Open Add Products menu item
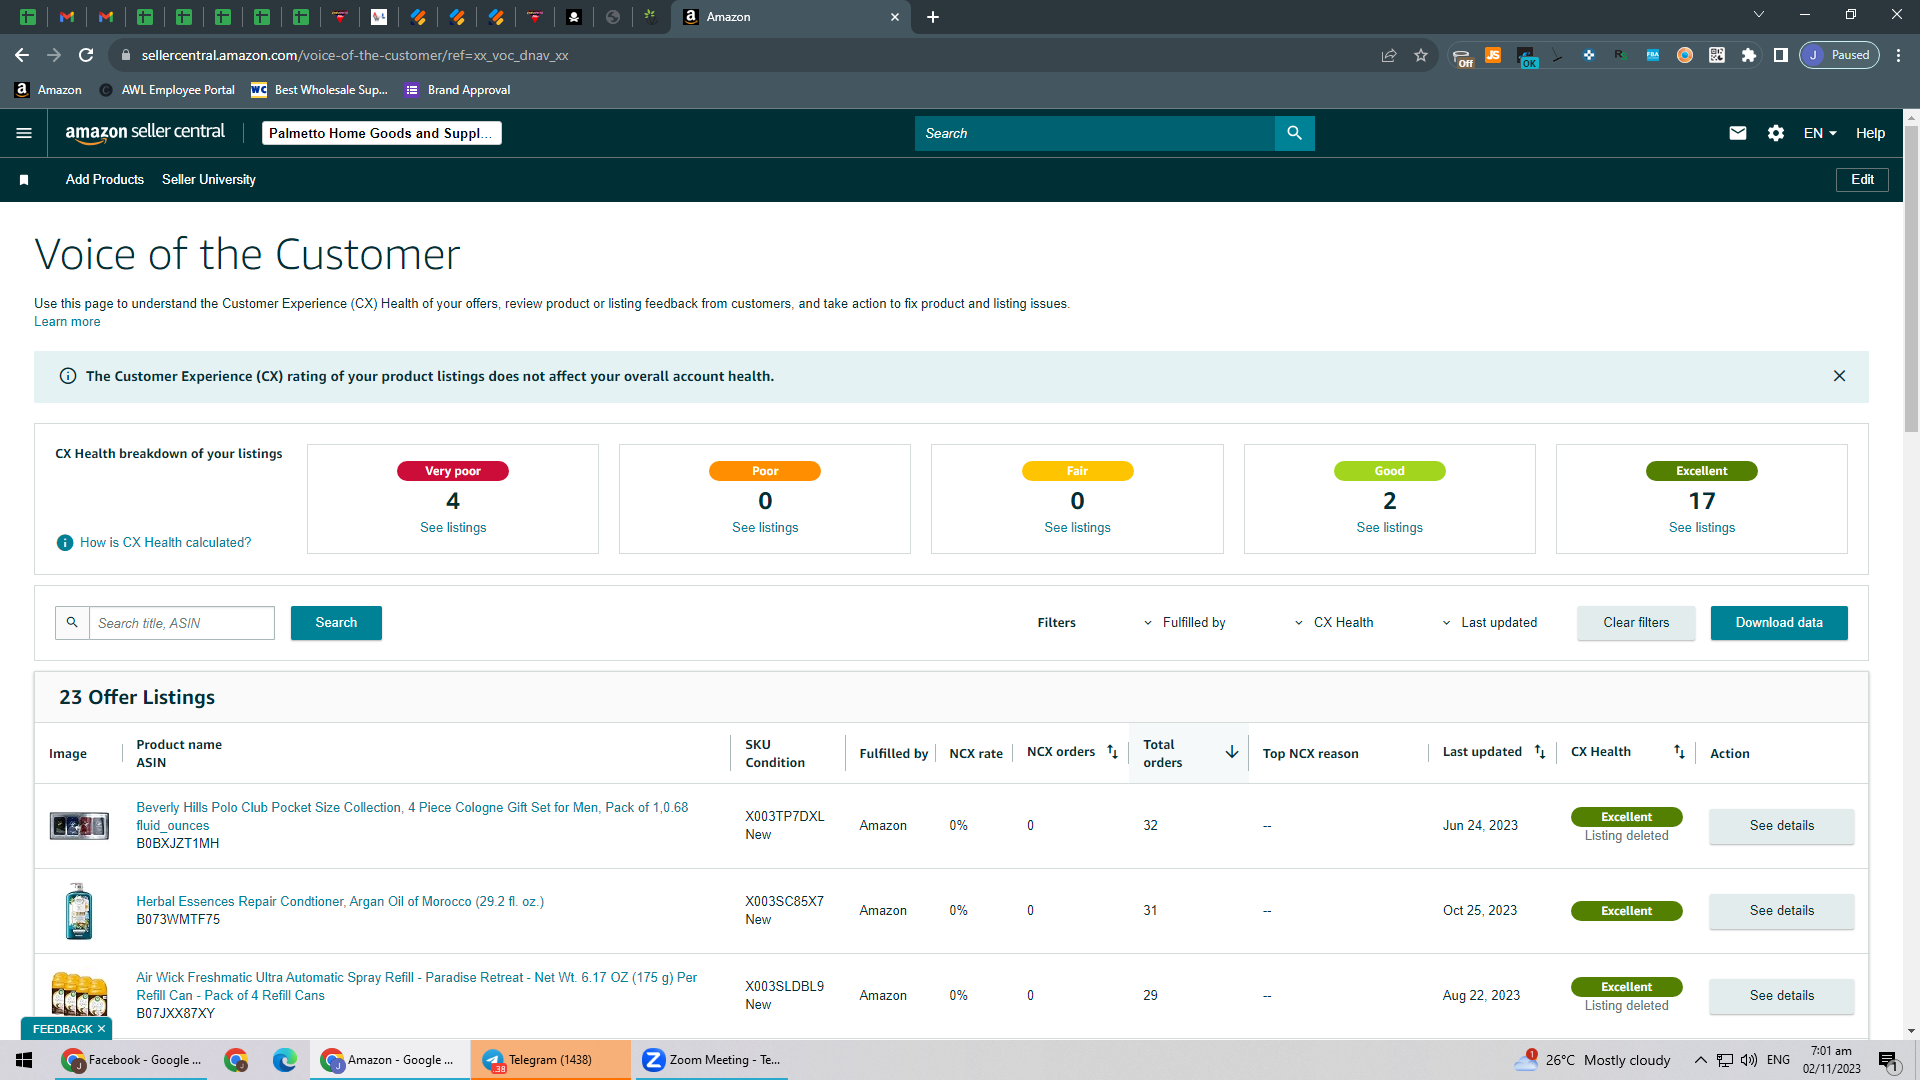This screenshot has width=1920, height=1080. point(105,180)
